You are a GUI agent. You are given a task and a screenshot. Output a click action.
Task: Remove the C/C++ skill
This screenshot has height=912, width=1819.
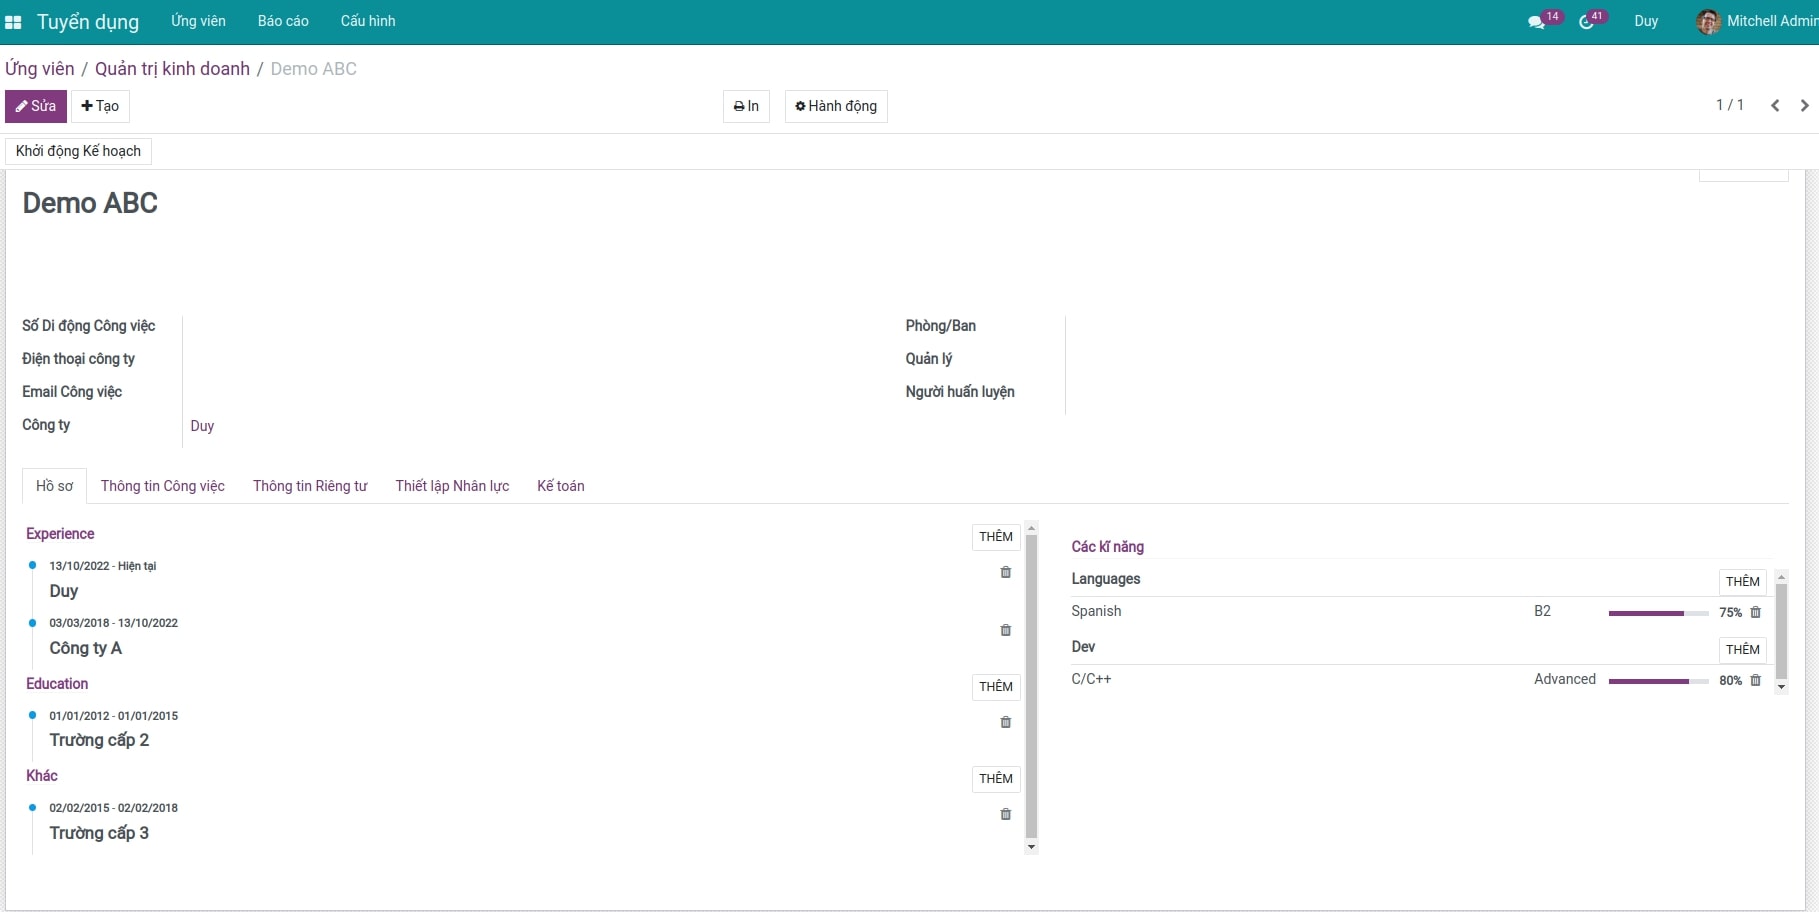point(1755,680)
